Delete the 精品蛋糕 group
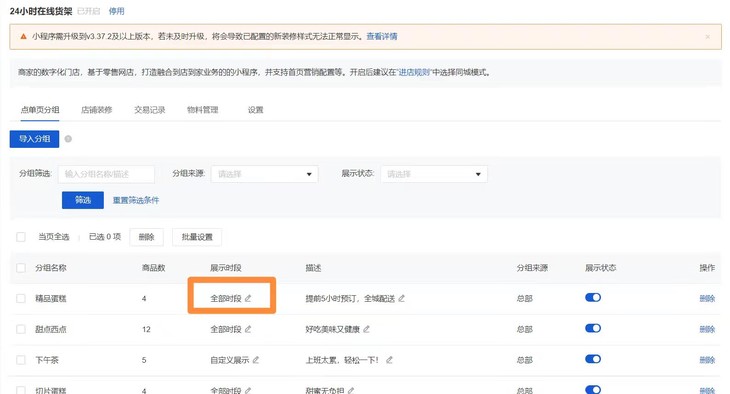The height and width of the screenshot is (394, 730). pyautogui.click(x=707, y=298)
